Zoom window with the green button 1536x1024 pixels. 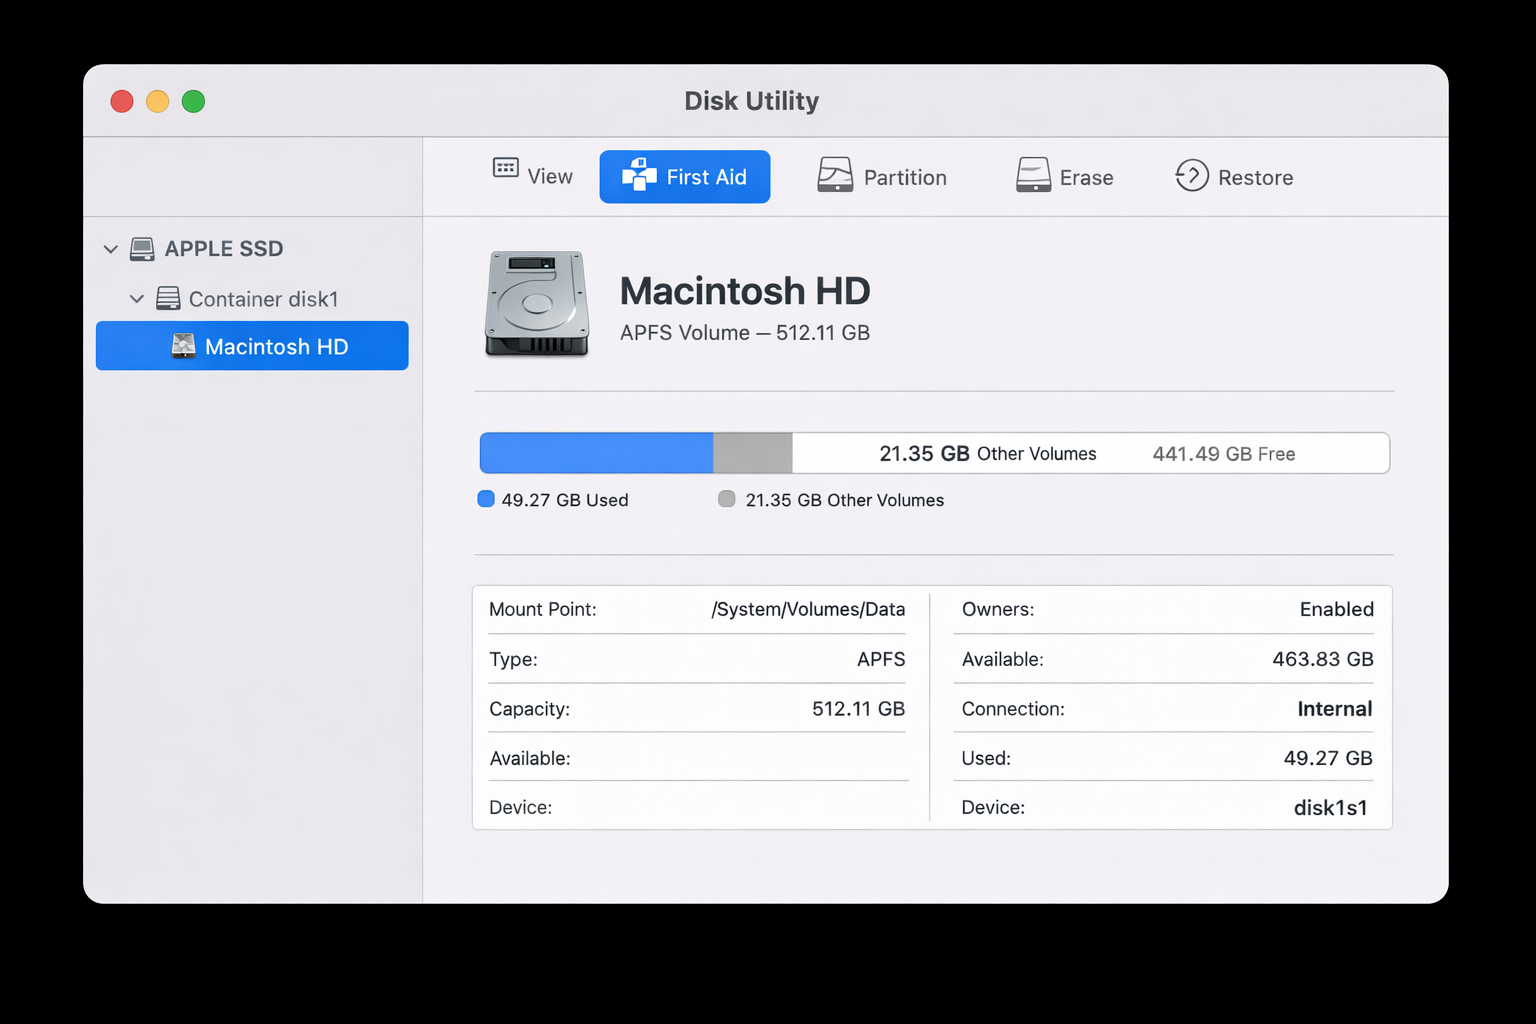tap(194, 101)
